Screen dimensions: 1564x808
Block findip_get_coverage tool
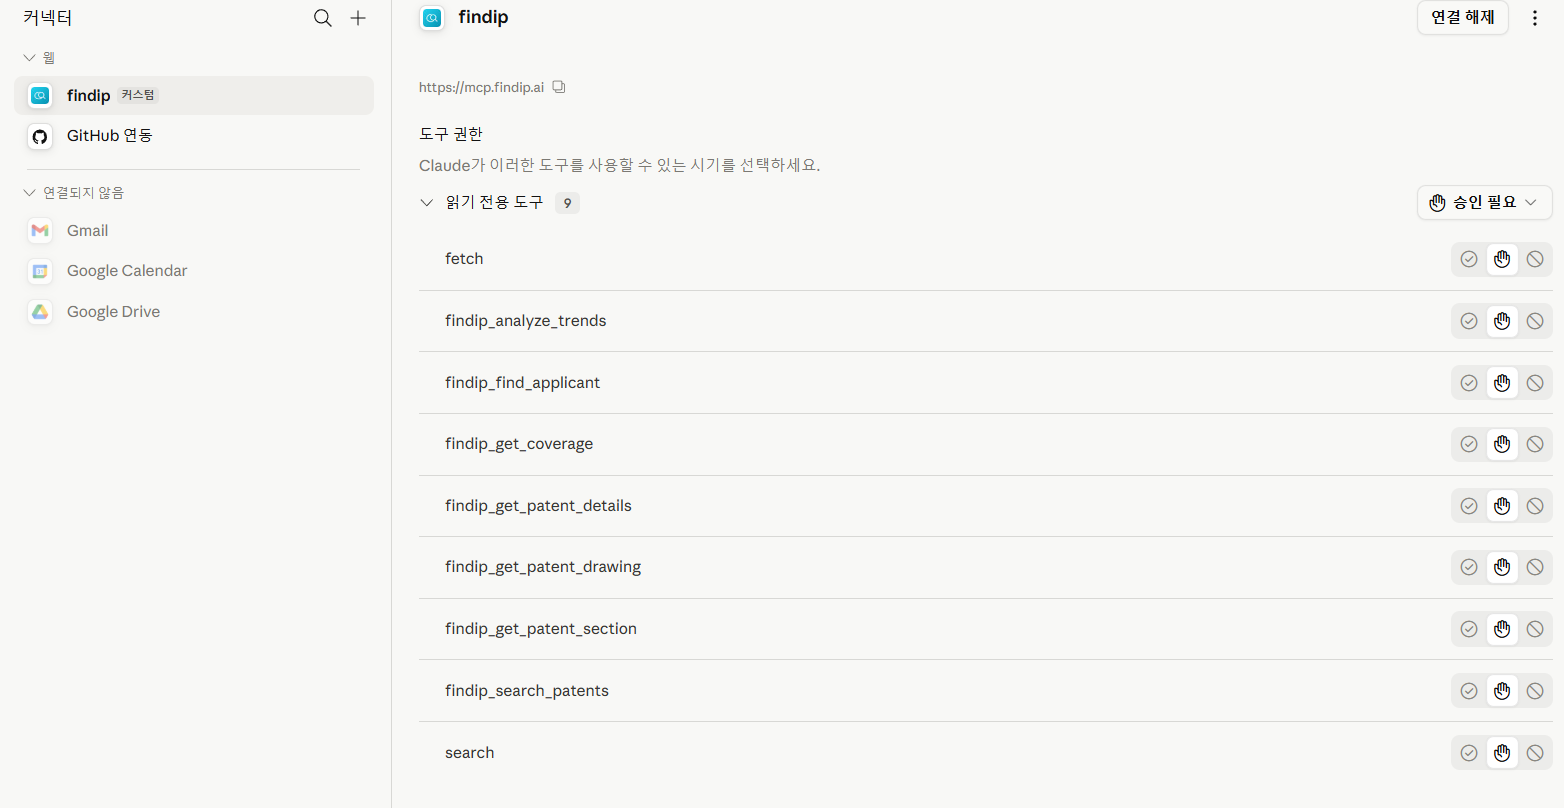point(1535,444)
